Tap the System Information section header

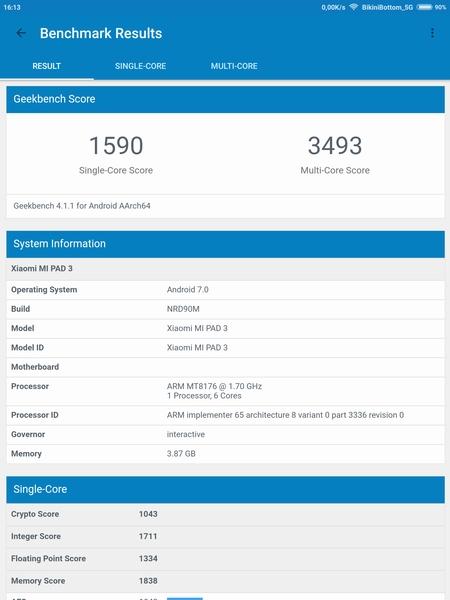[x=225, y=244]
